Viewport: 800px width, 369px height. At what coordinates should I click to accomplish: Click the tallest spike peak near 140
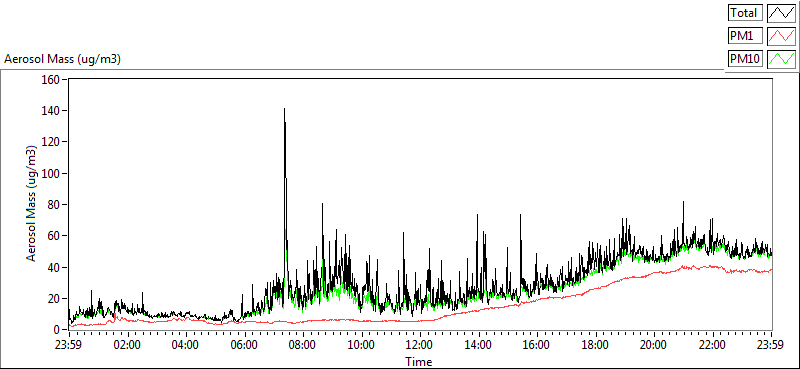[284, 109]
